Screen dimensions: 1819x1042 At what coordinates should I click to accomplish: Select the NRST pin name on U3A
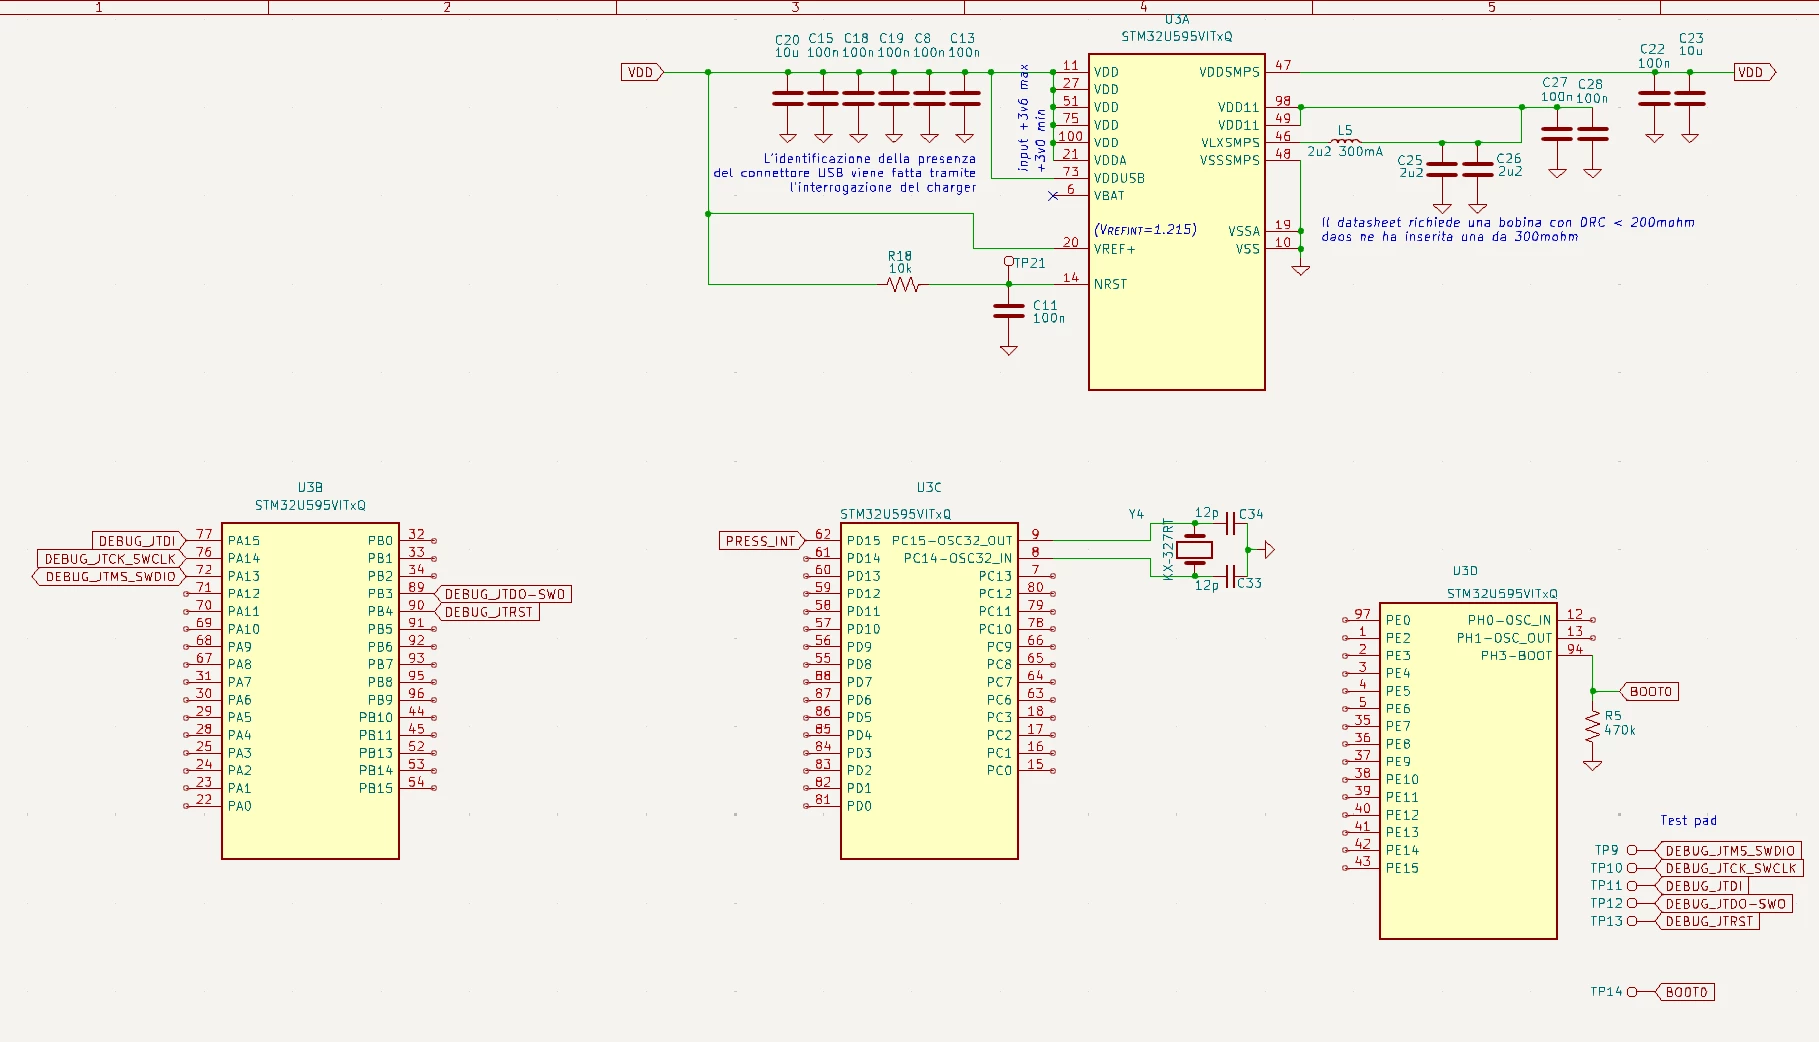point(1110,285)
